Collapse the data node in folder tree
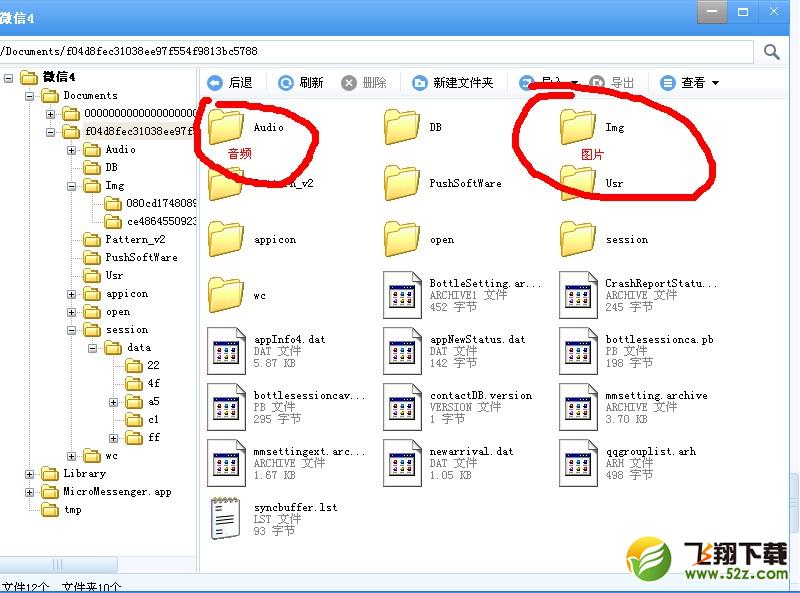This screenshot has height=593, width=800. [x=92, y=349]
